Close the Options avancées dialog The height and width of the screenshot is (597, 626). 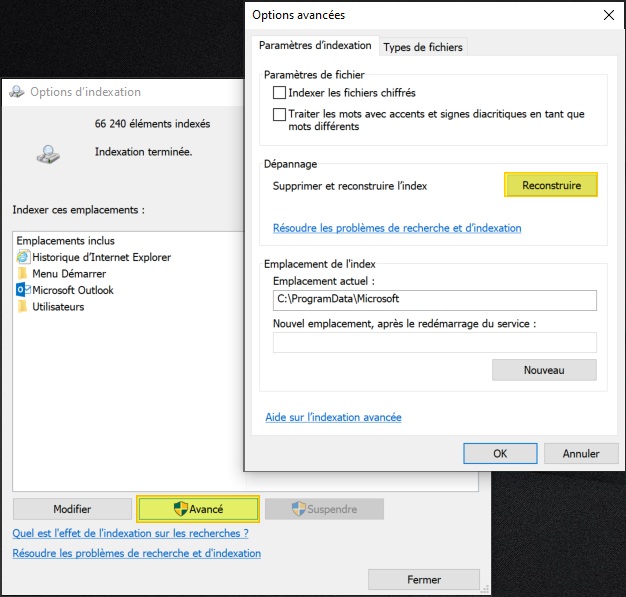click(x=609, y=15)
